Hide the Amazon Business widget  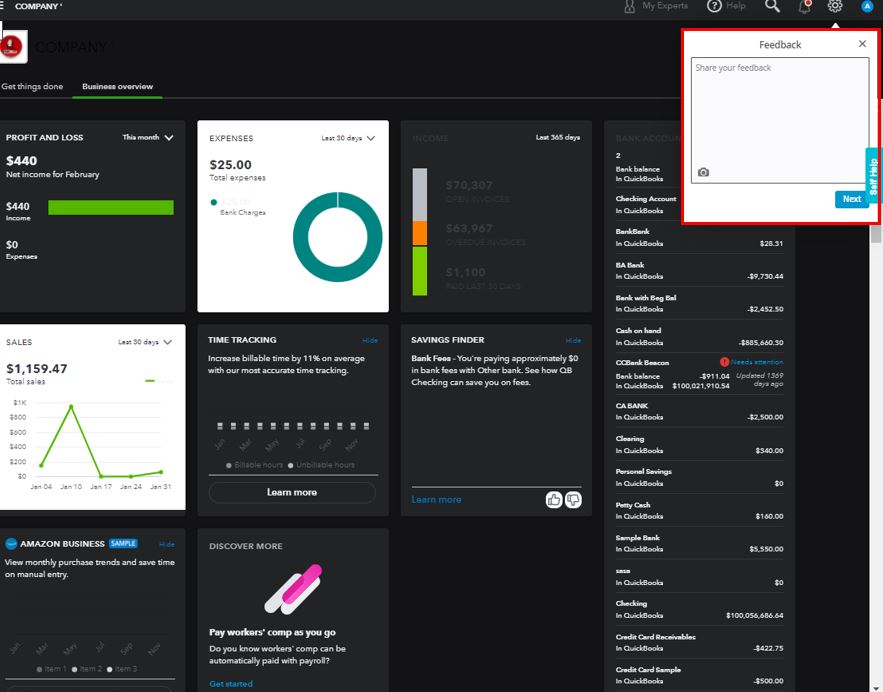click(x=166, y=544)
